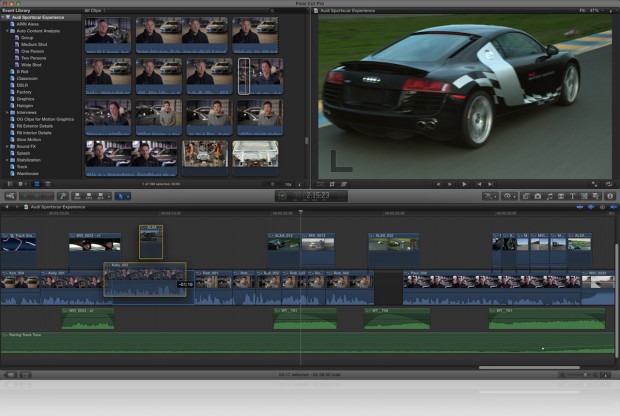This screenshot has height=416, width=620.
Task: Open the tool selection dropdown arrow
Action: pyautogui.click(x=128, y=197)
